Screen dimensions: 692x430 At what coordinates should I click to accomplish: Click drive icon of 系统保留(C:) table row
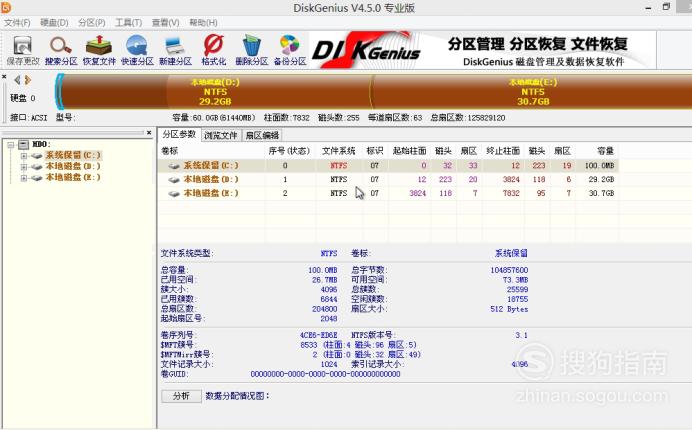click(174, 166)
